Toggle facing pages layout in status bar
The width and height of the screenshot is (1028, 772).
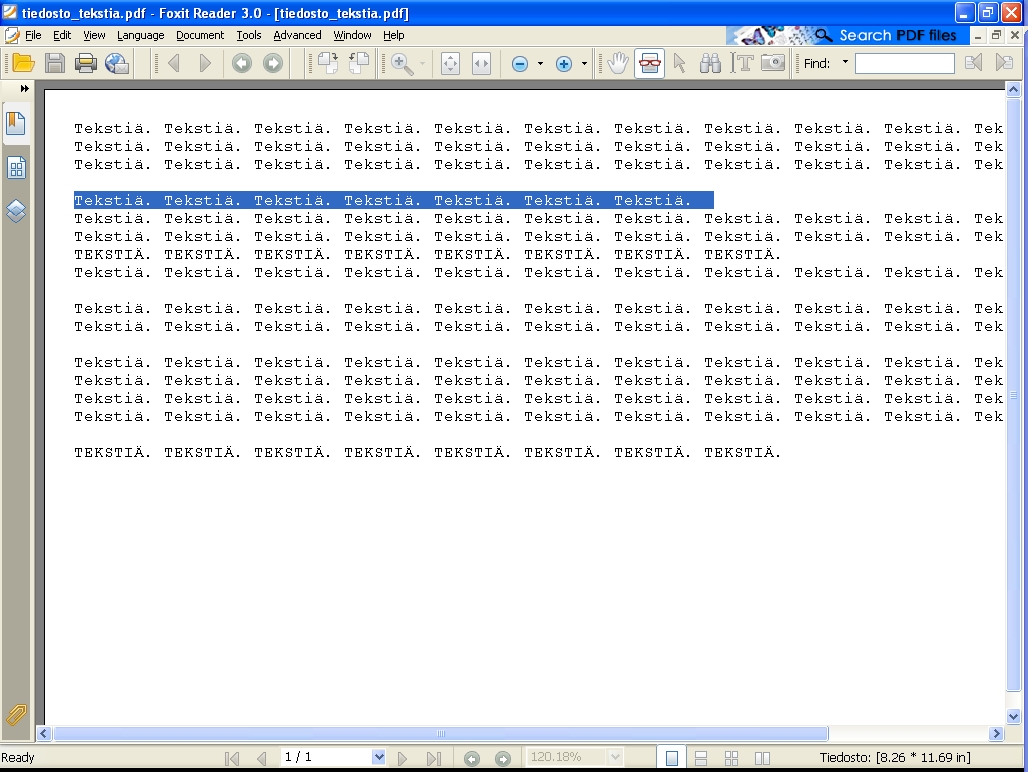click(762, 758)
